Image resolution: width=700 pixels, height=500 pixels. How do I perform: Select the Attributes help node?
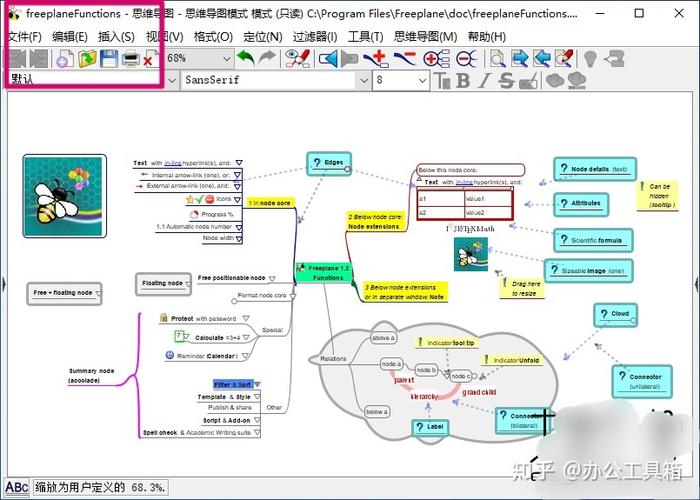coord(581,205)
